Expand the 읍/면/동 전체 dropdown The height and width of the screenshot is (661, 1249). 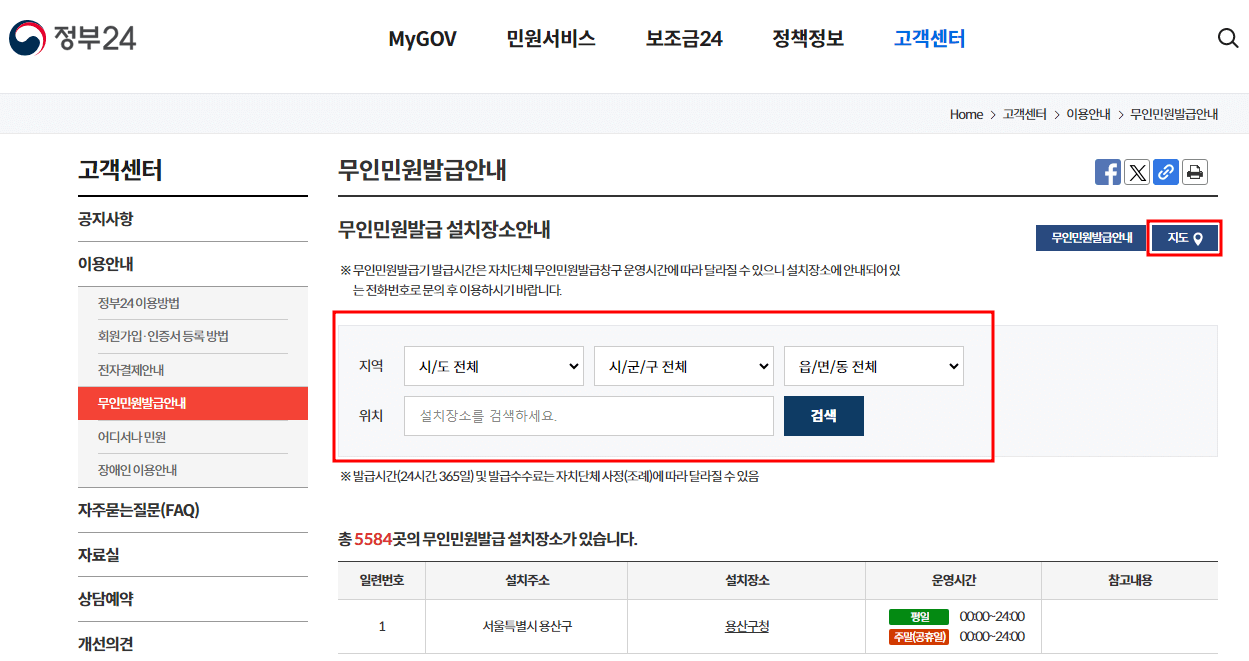tap(873, 365)
